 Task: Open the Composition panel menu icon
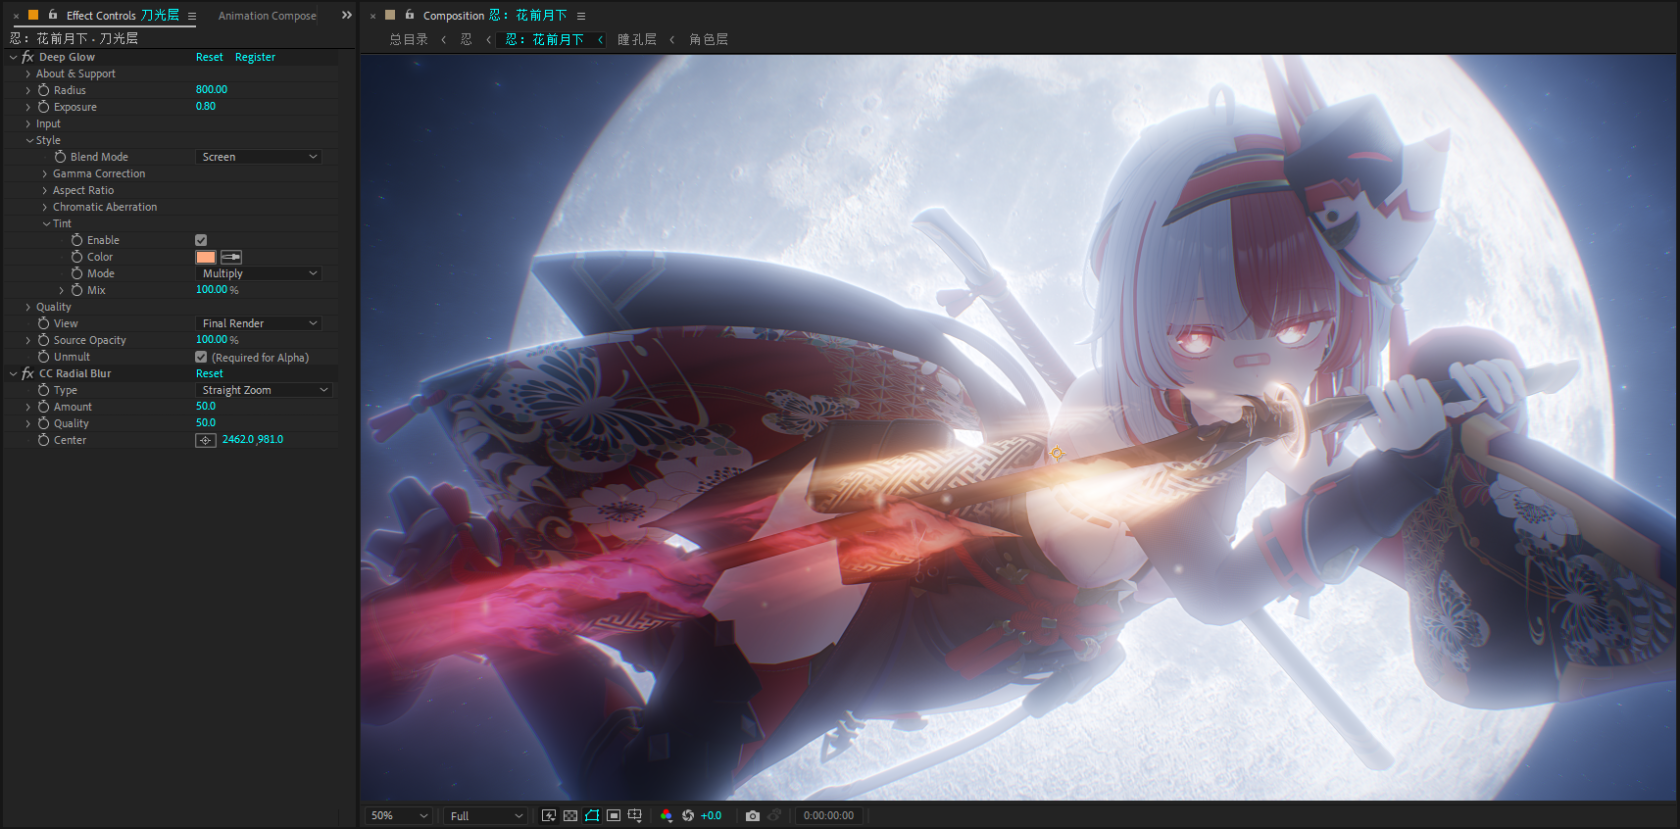click(x=581, y=16)
